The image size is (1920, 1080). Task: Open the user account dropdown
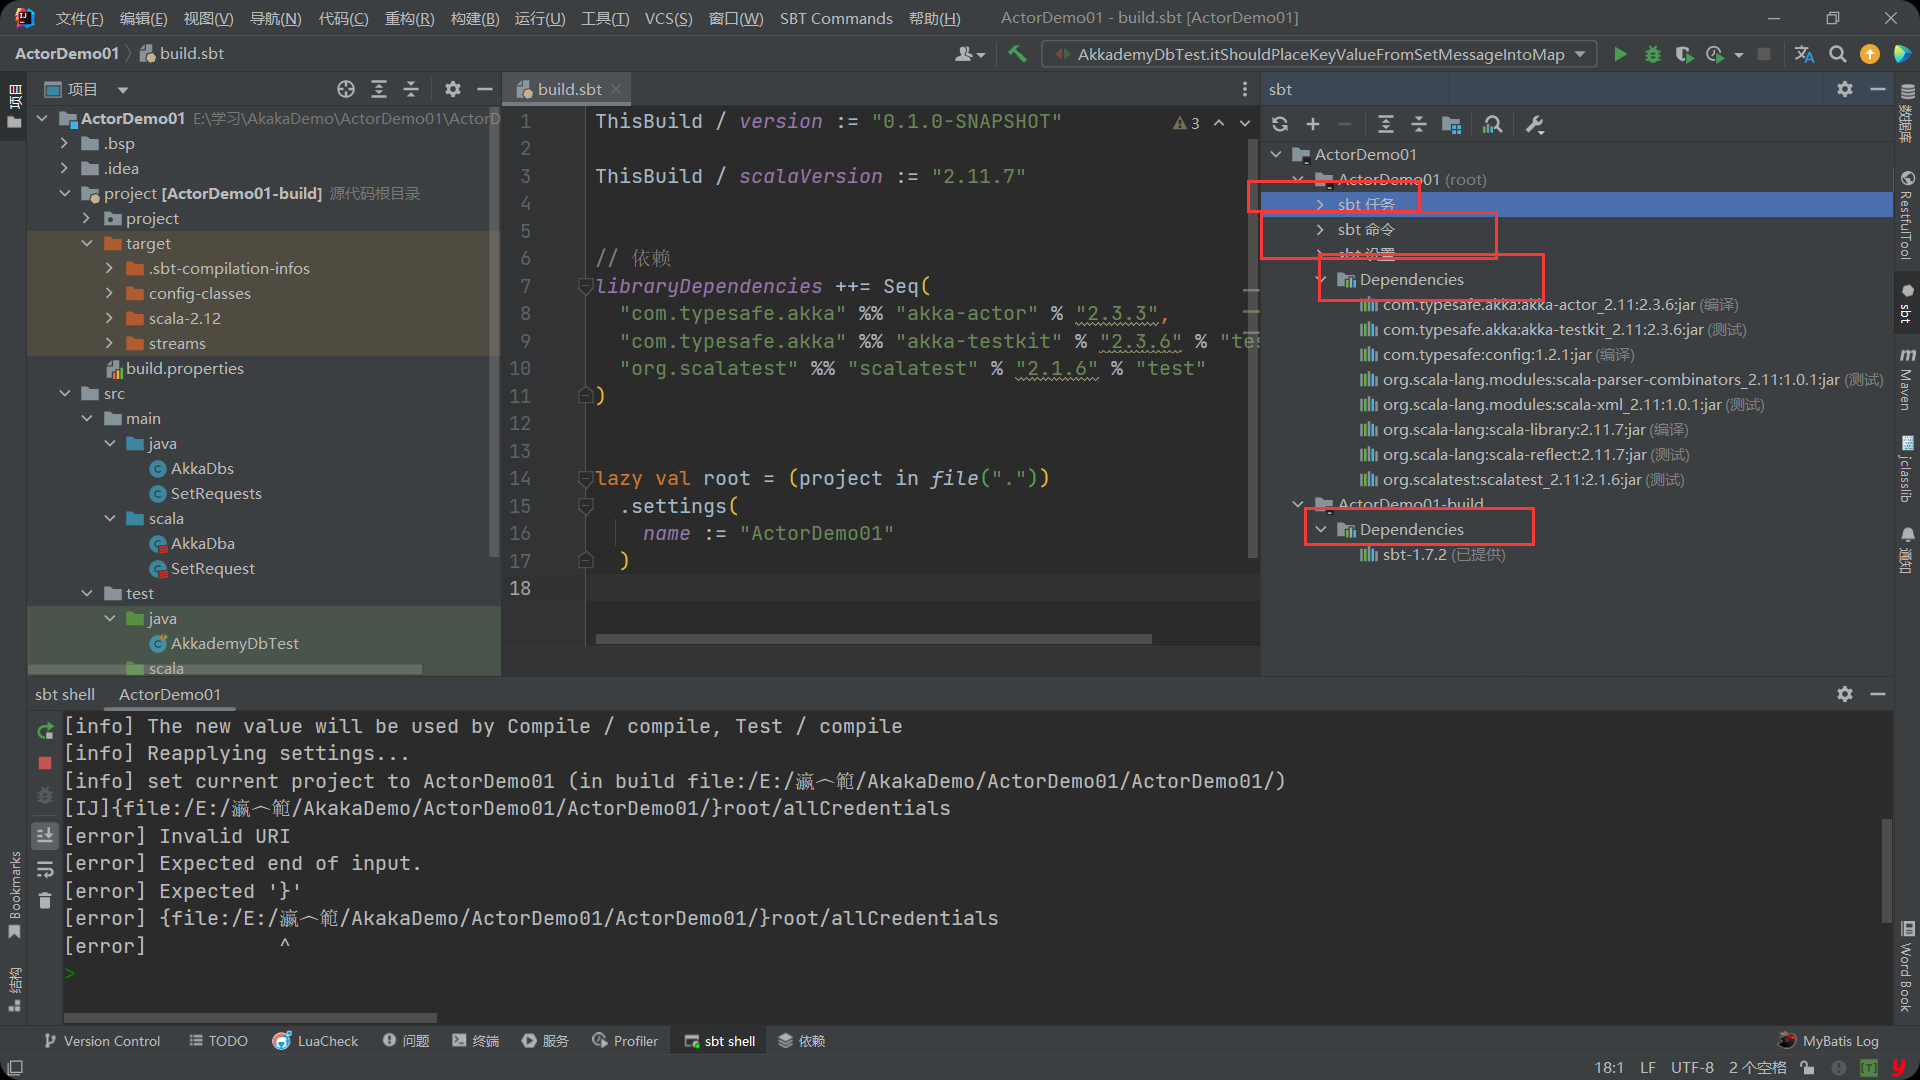[970, 54]
